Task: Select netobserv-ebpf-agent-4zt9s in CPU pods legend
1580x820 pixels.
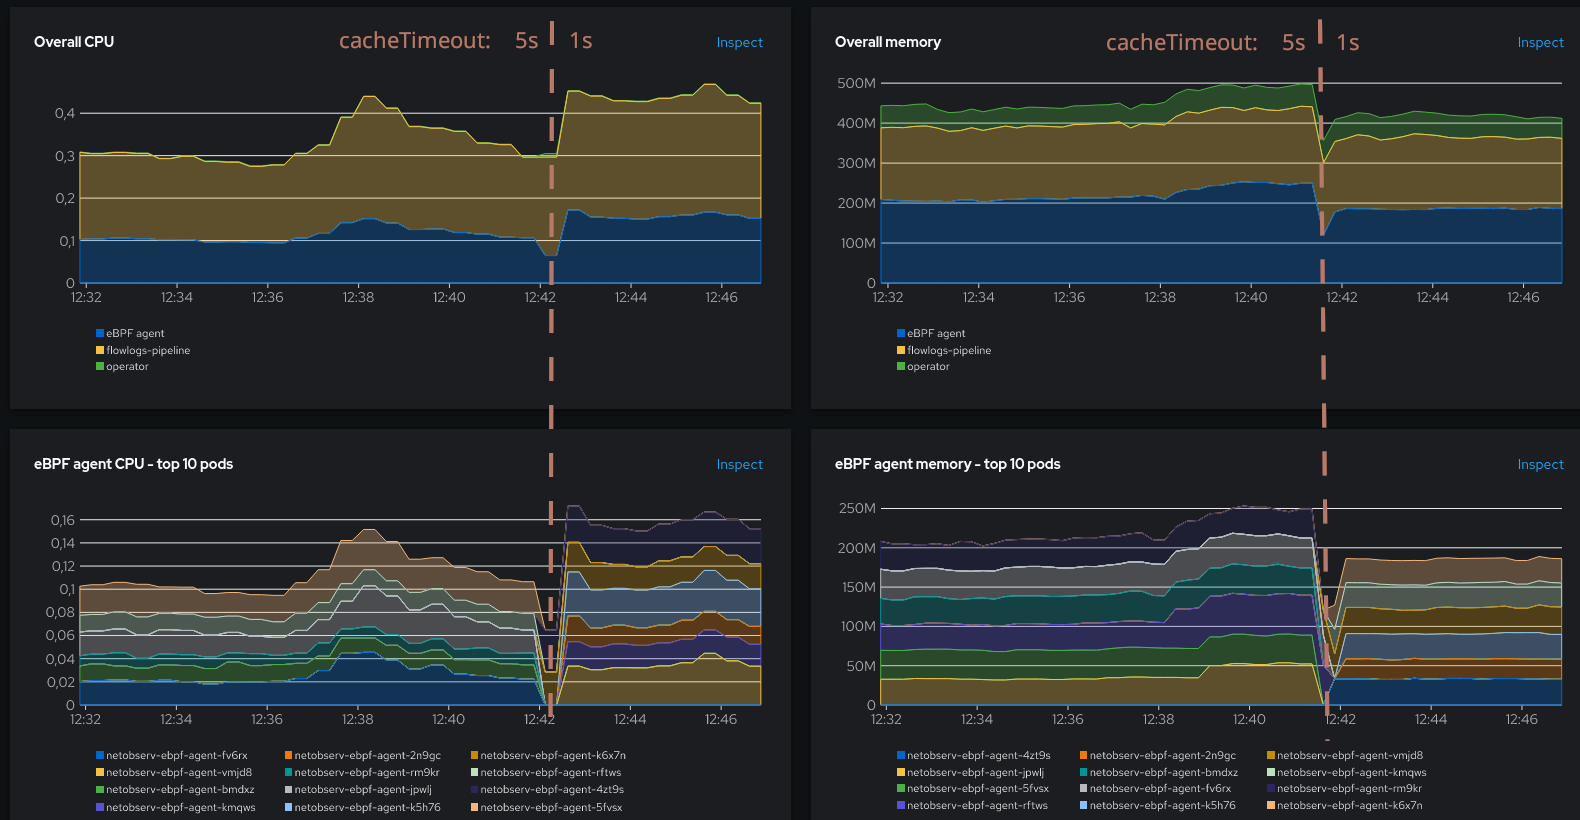Action: click(x=548, y=789)
